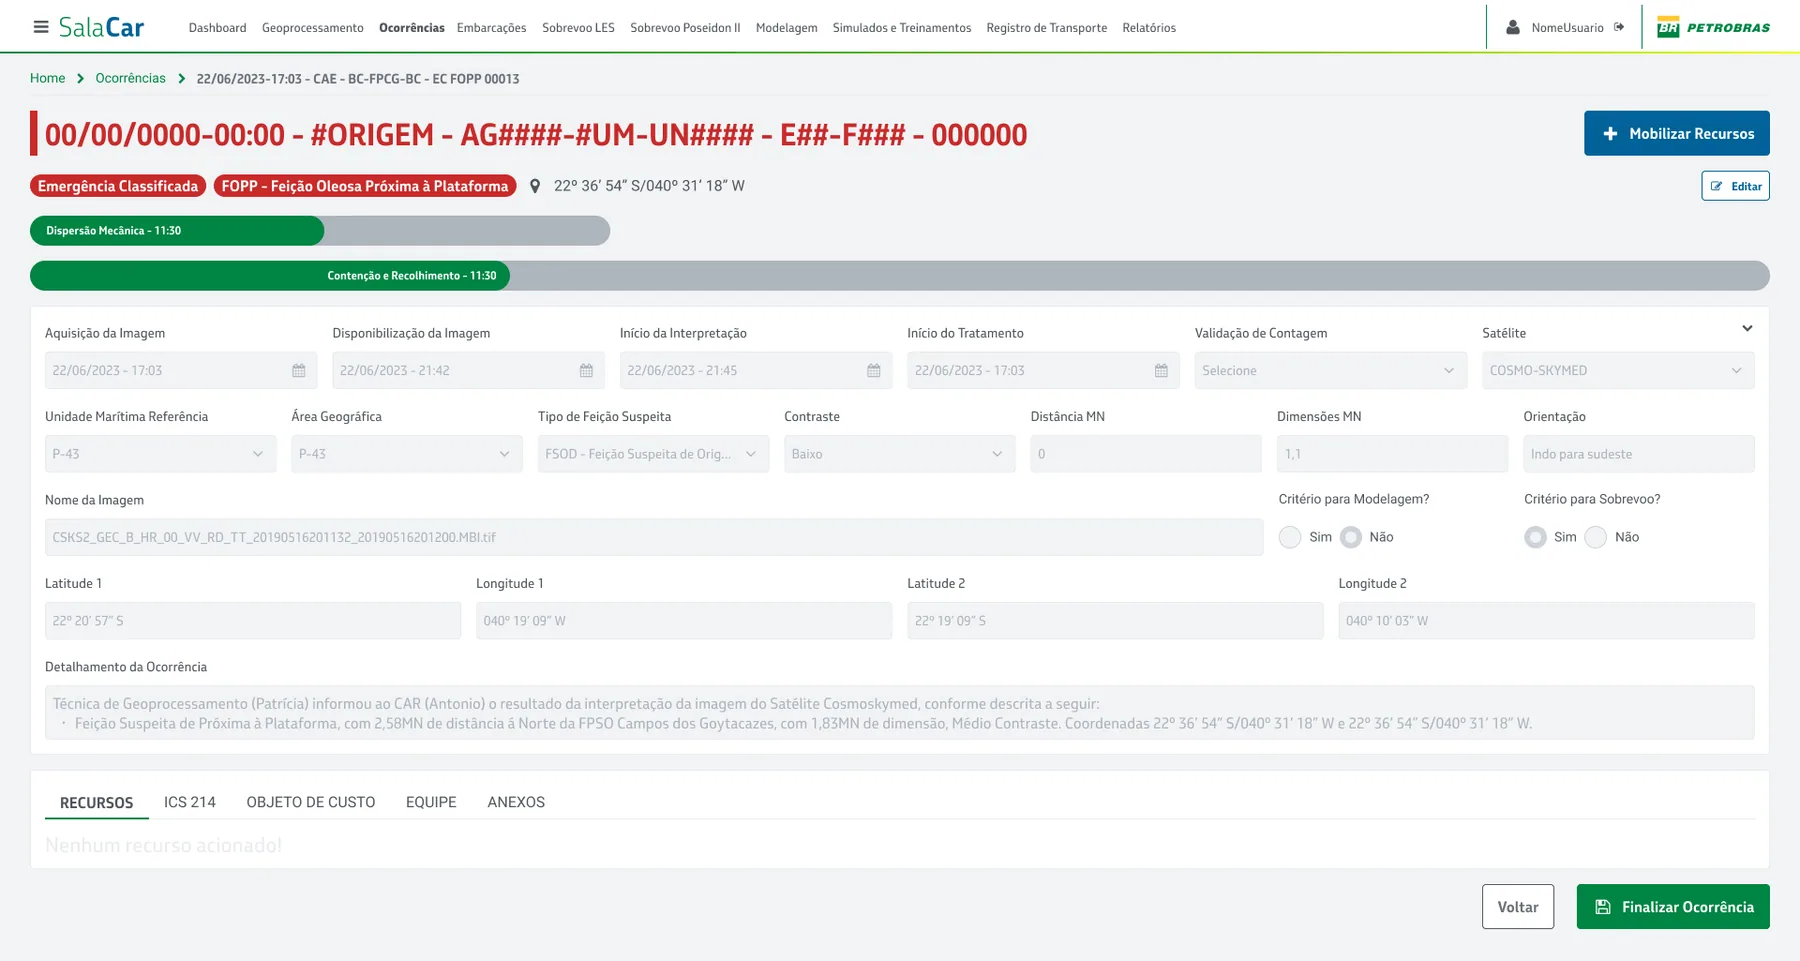Viewport: 1800px width, 961px height.
Task: Open calendar for Início do Tratamento
Action: (1161, 371)
